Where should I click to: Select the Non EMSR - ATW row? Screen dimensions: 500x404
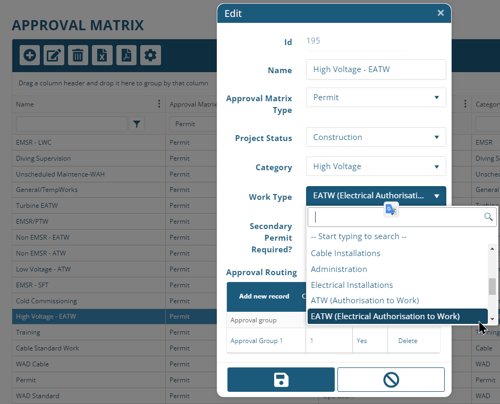[x=114, y=253]
